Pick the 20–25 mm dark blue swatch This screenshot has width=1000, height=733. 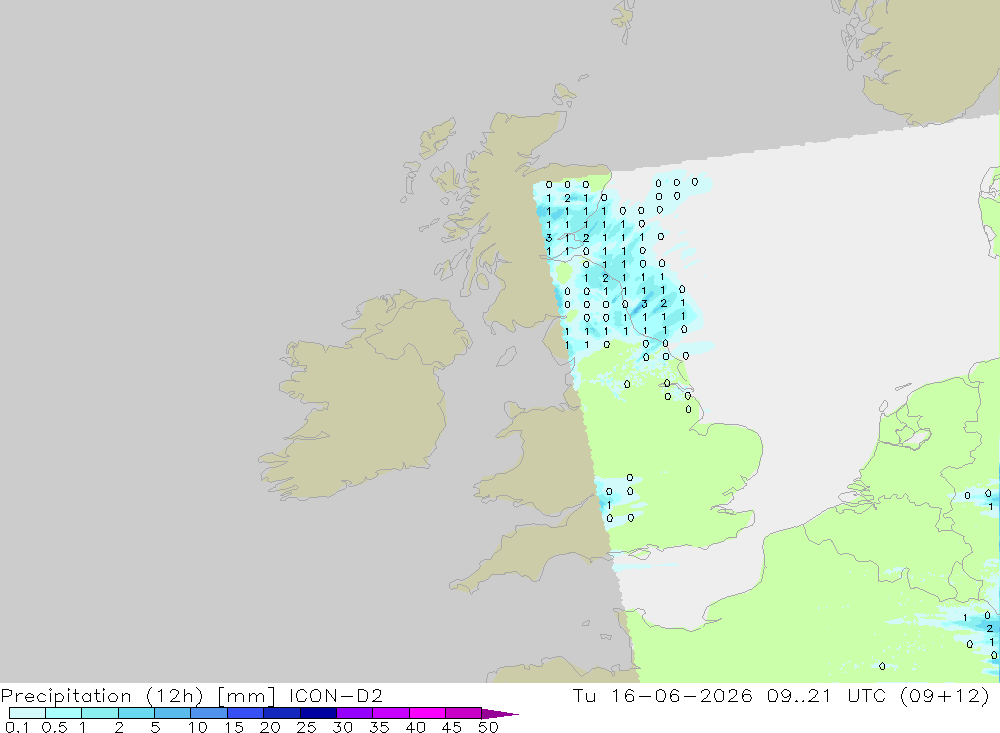point(282,713)
